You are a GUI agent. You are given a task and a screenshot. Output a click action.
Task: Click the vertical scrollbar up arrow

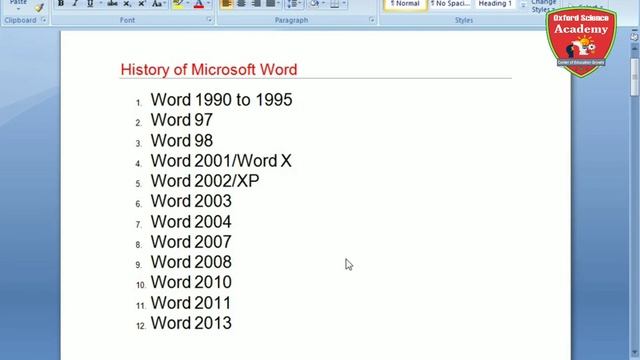coord(634,48)
